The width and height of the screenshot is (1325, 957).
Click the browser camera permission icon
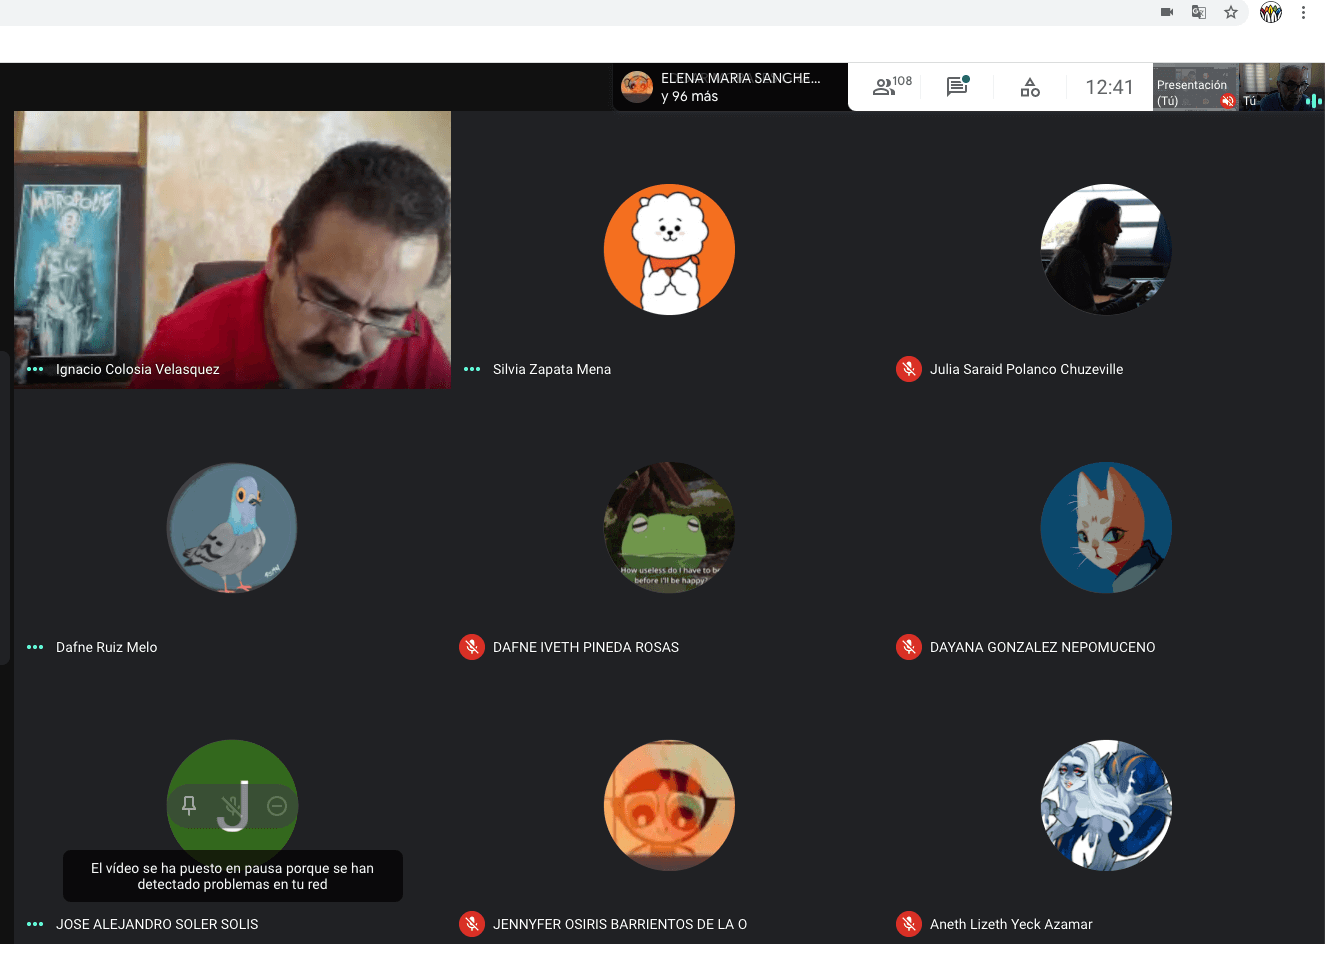click(x=1166, y=12)
